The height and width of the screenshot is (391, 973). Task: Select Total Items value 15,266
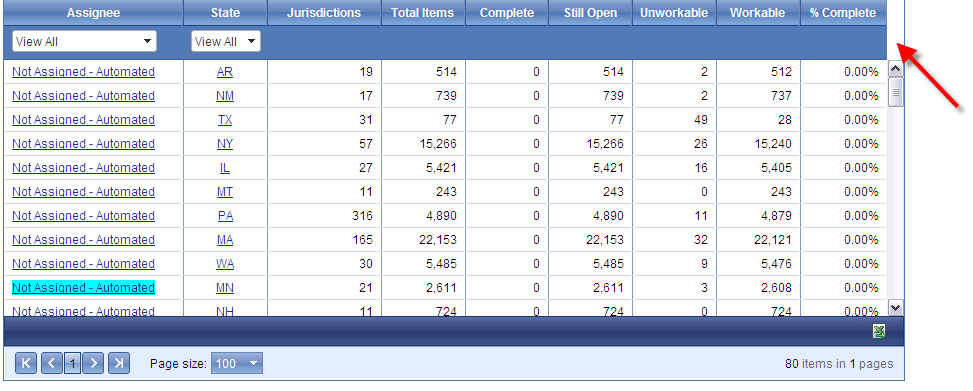tap(437, 144)
